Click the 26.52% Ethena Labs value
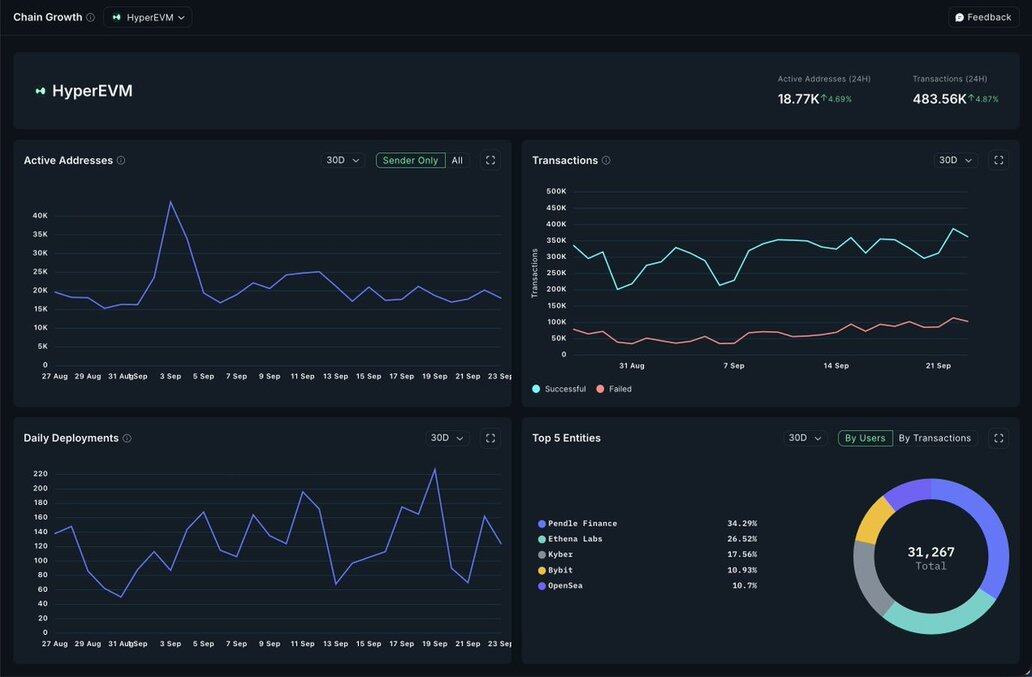Viewport: 1032px width, 677px height. [742, 539]
